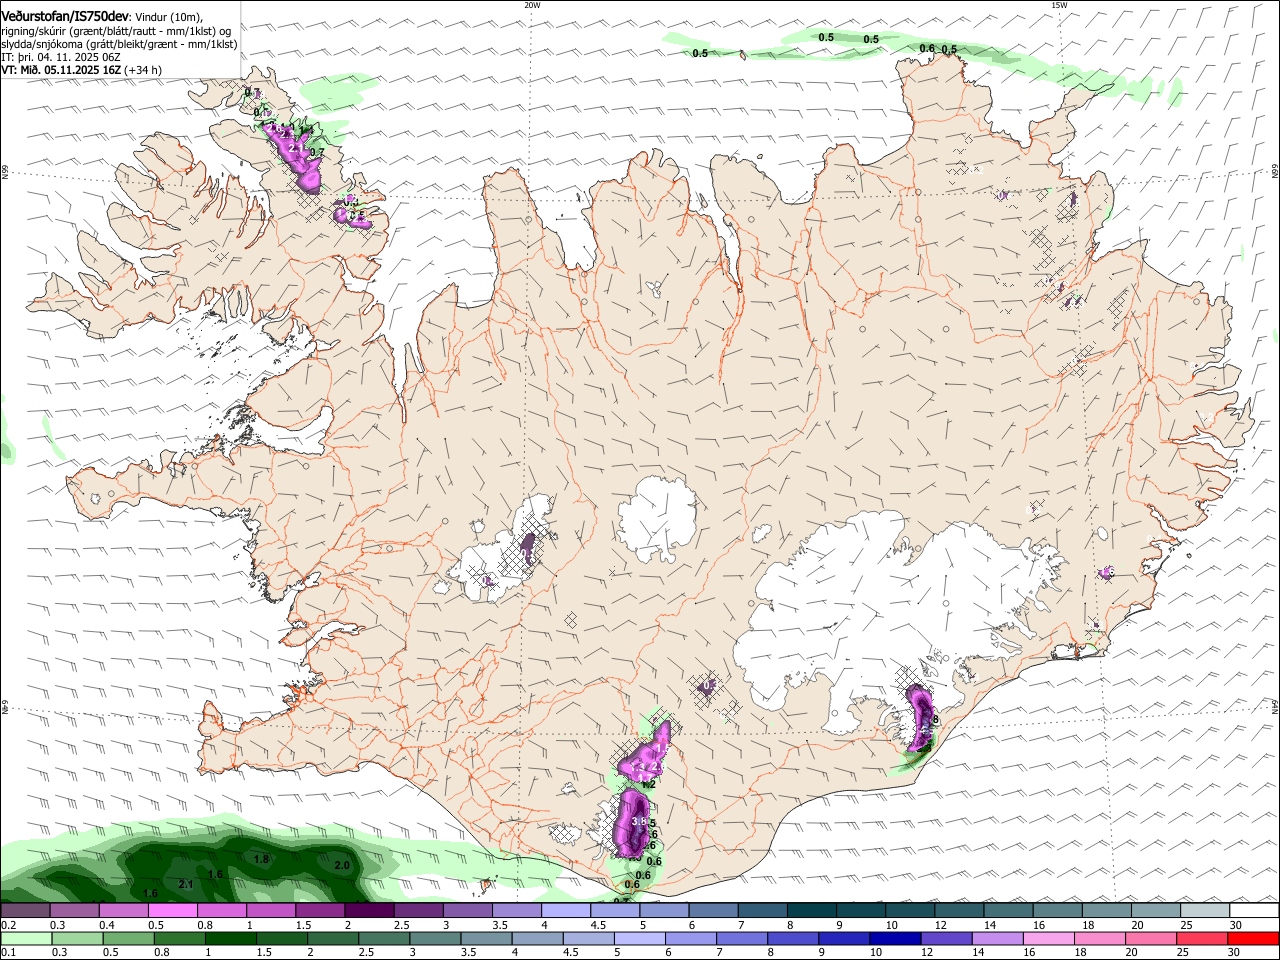Image resolution: width=1280 pixels, height=960 pixels.
Task: Click the 'IT: þri. 04. 11. 2025 06Z' line
Action: point(60,57)
